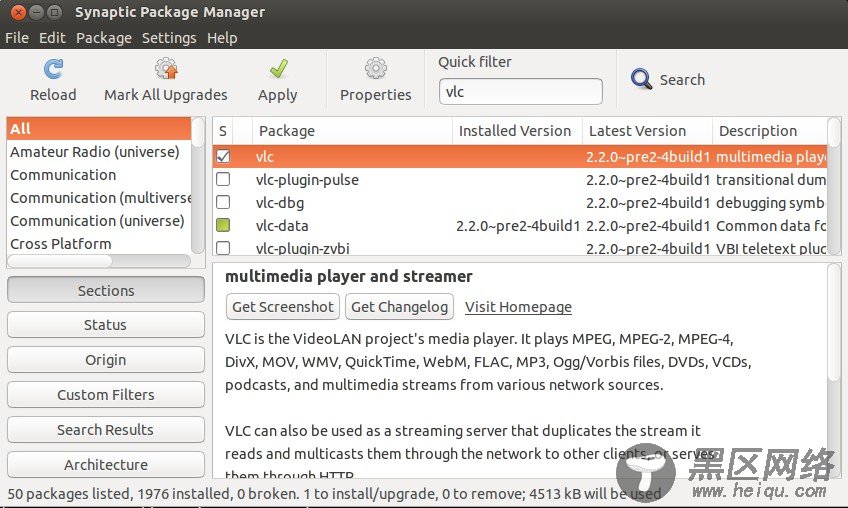Click the Search Results button
Screen dimensions: 848x508
pyautogui.click(x=106, y=430)
